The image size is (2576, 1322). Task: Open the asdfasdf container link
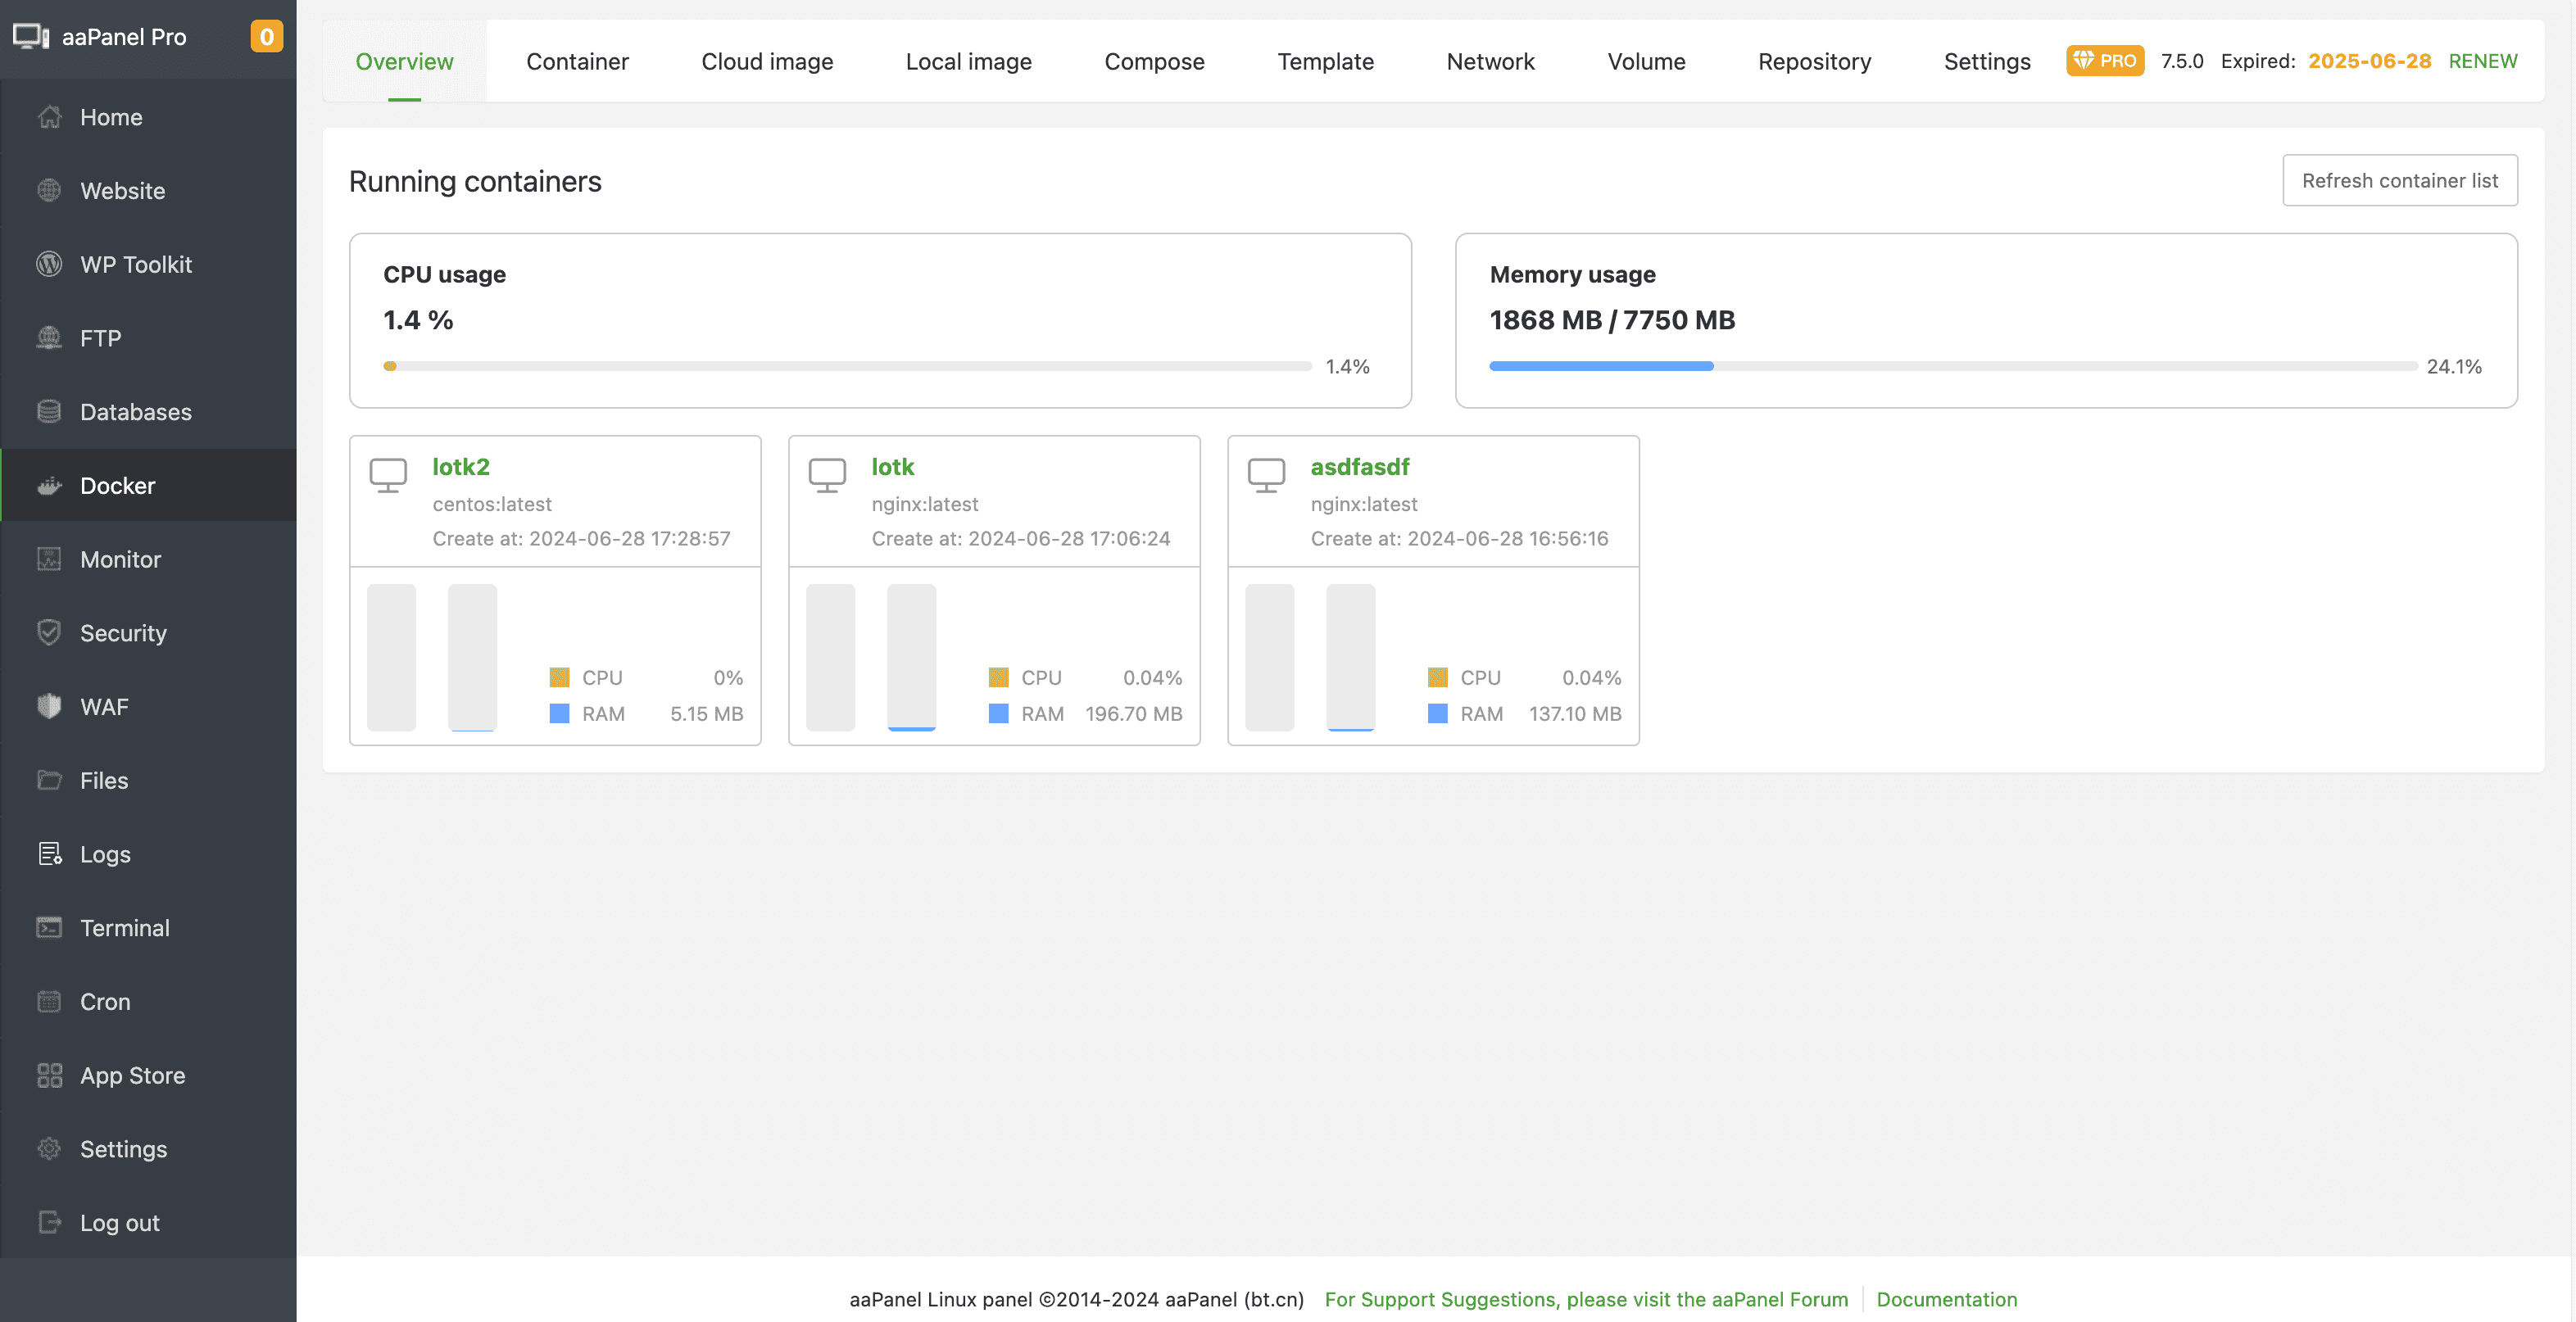1359,467
